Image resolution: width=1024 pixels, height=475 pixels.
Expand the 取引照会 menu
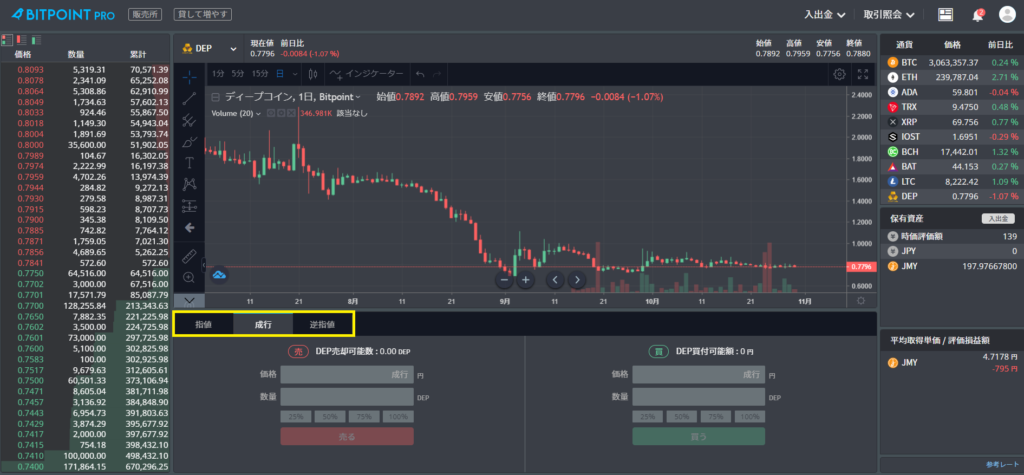(888, 14)
